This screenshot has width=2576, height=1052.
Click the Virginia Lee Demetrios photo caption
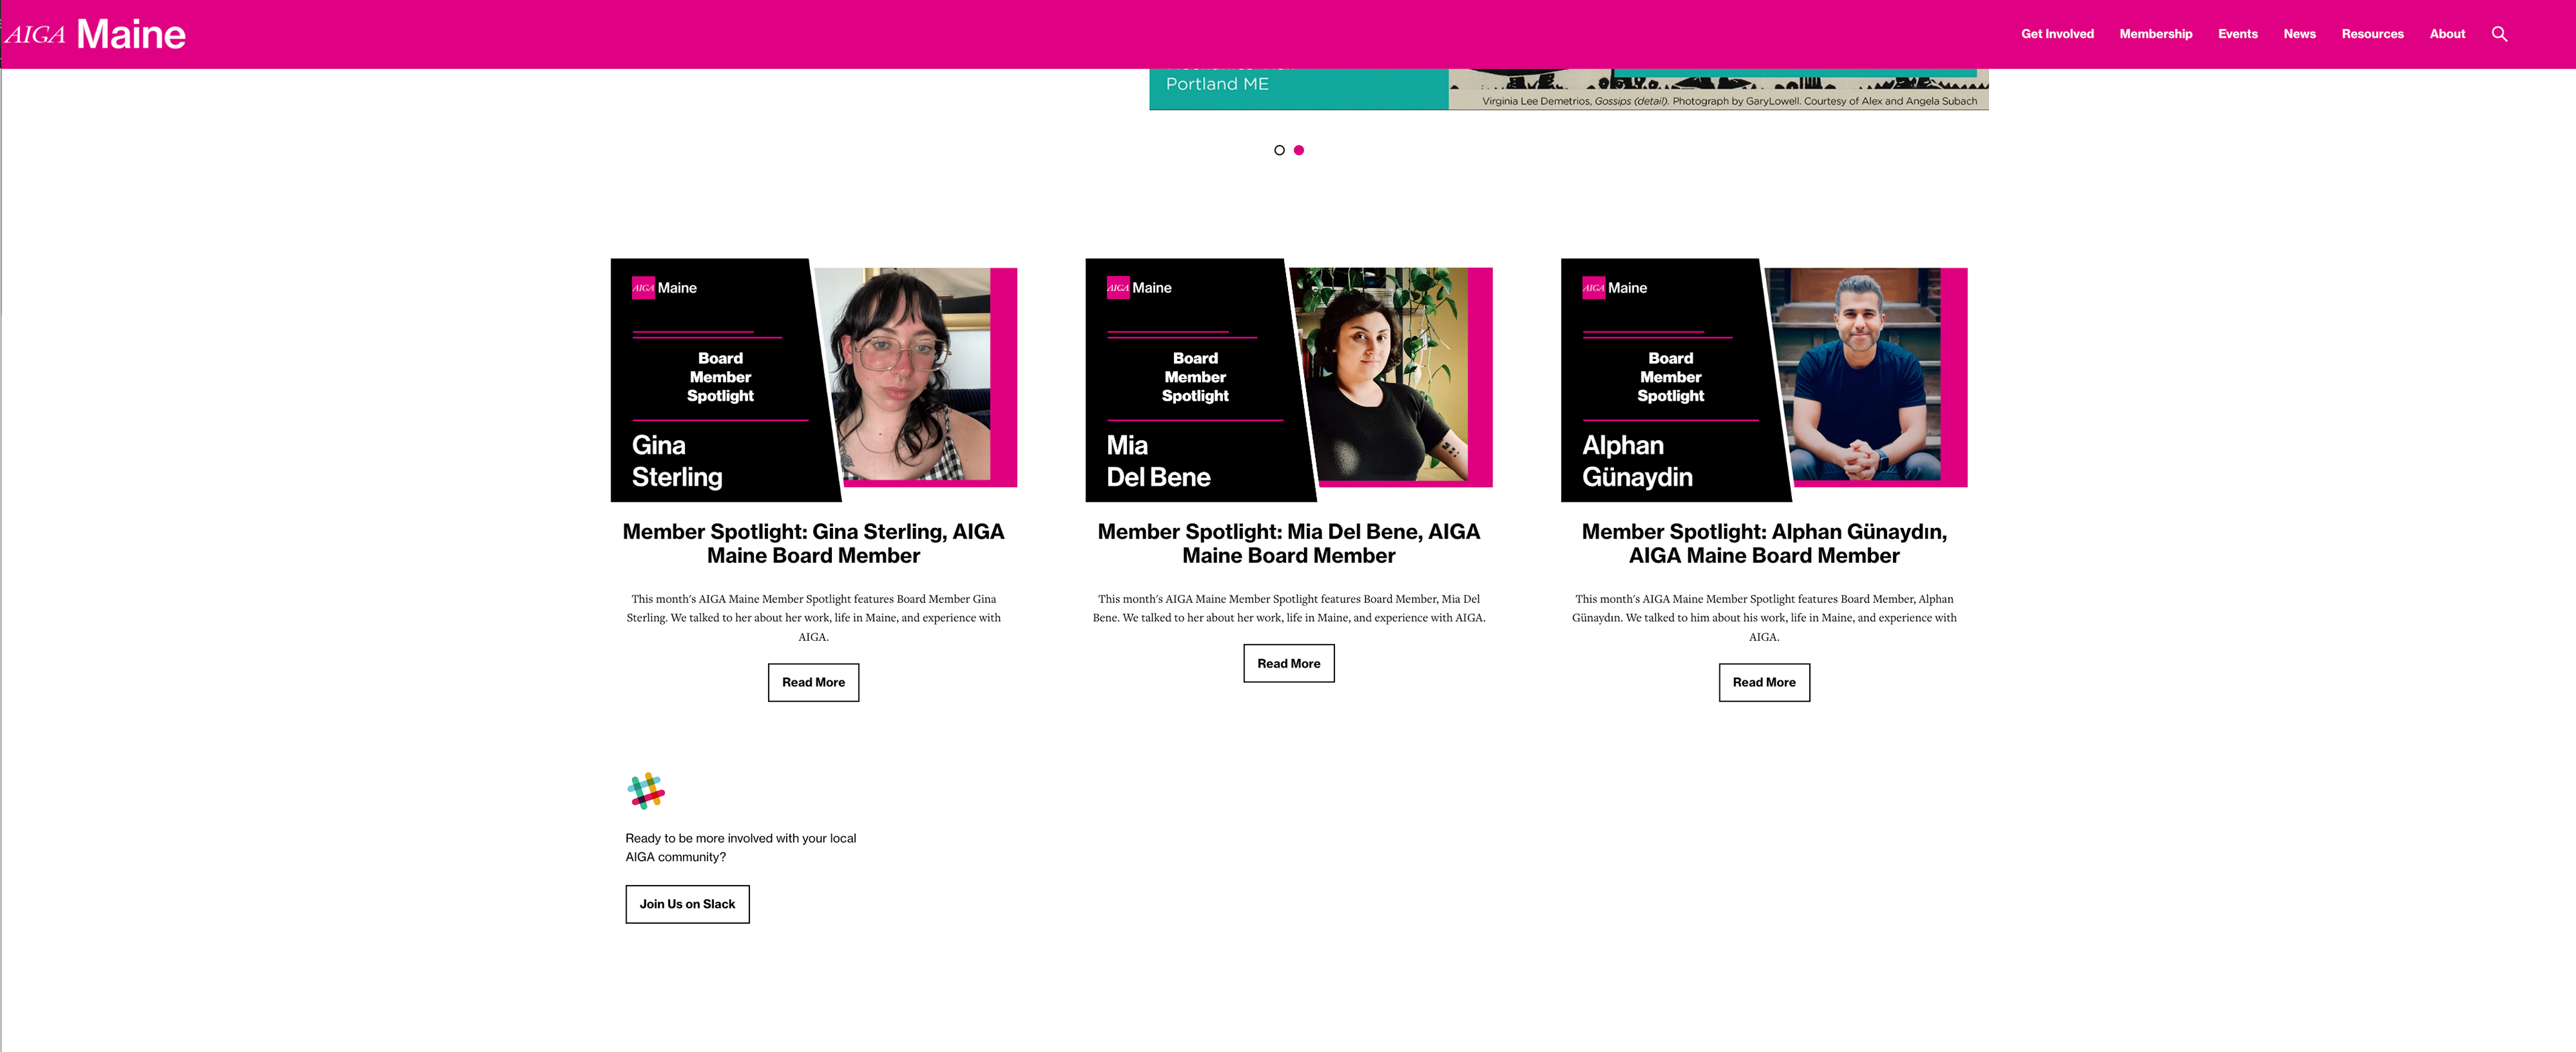pyautogui.click(x=1729, y=101)
